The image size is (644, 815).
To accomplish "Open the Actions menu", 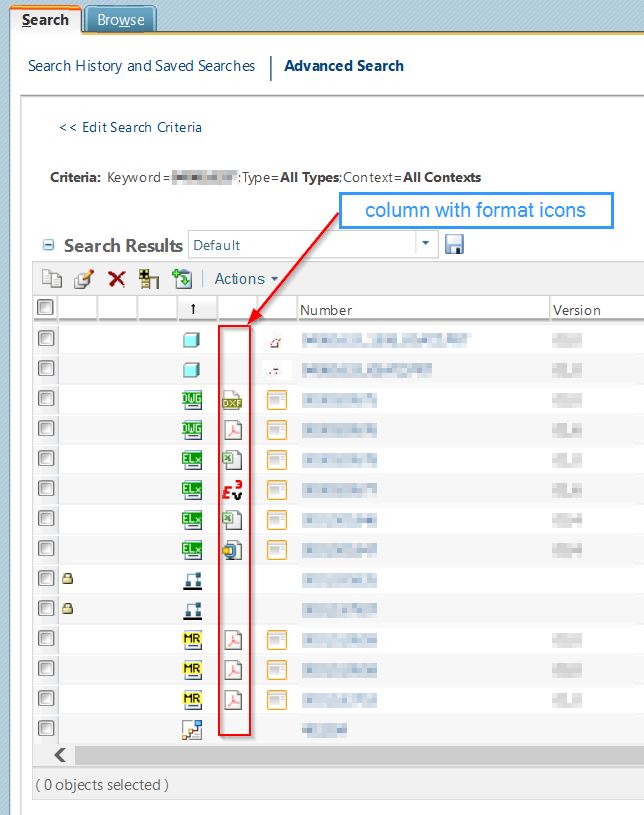I will (245, 279).
